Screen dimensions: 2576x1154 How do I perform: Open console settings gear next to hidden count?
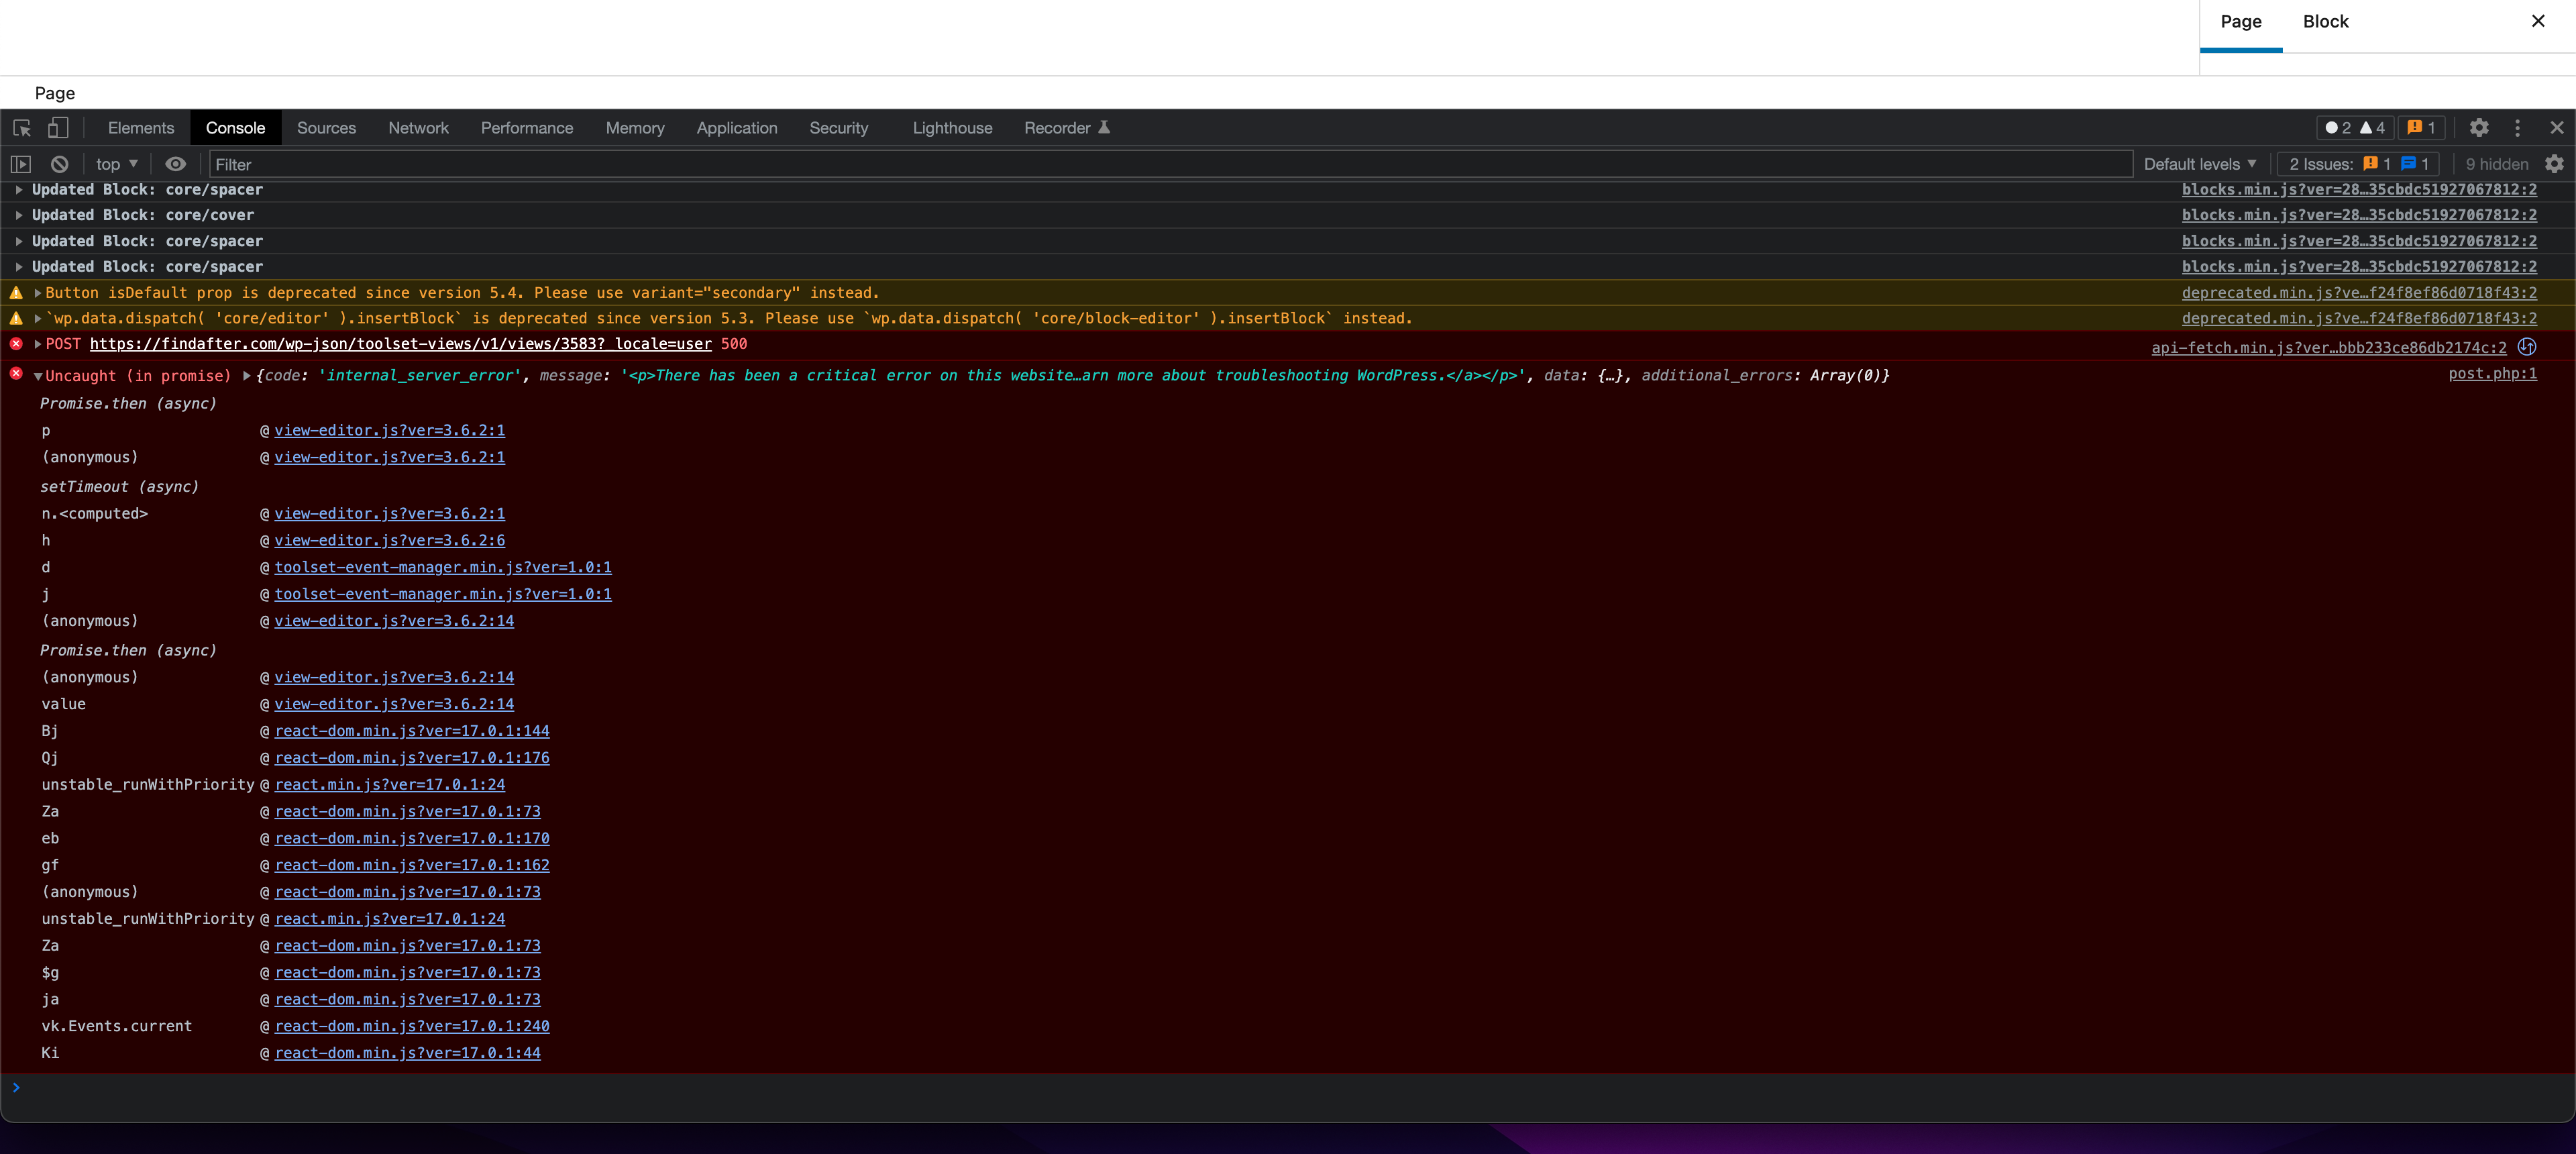coord(2555,164)
